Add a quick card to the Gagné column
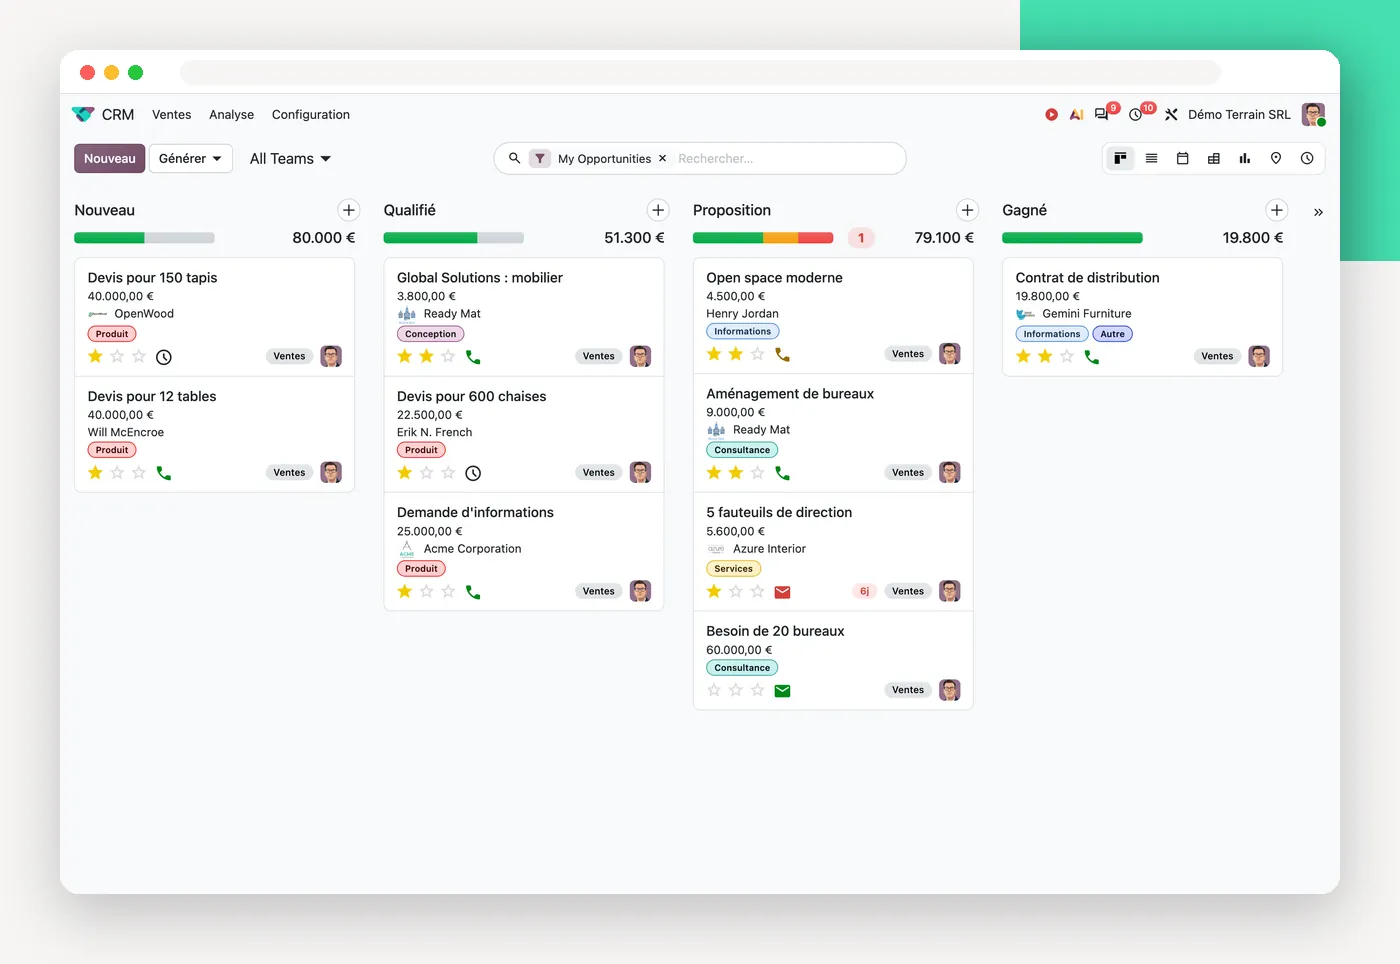This screenshot has width=1400, height=964. click(1277, 210)
